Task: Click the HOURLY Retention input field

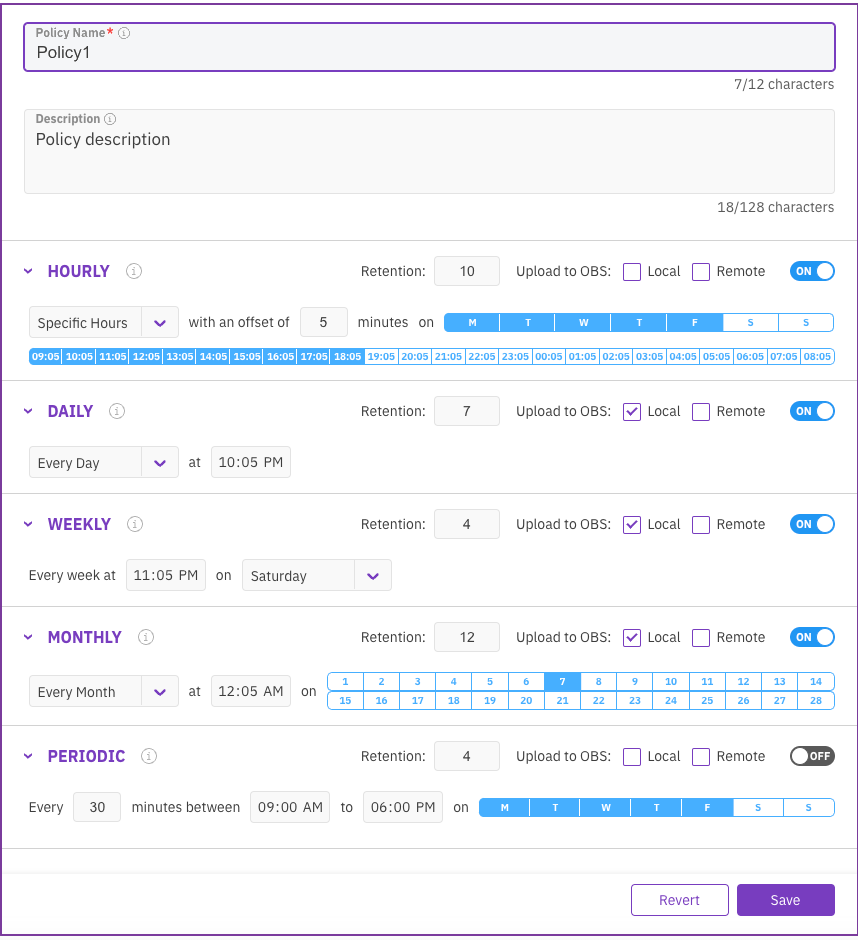Action: (x=467, y=271)
